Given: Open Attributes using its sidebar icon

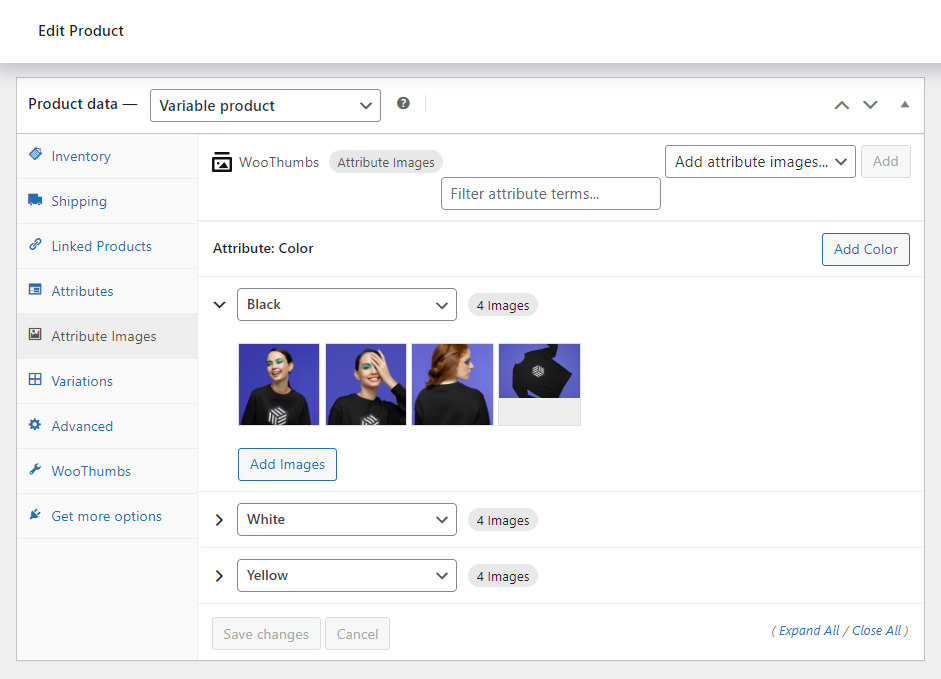Looking at the screenshot, I should tap(36, 291).
